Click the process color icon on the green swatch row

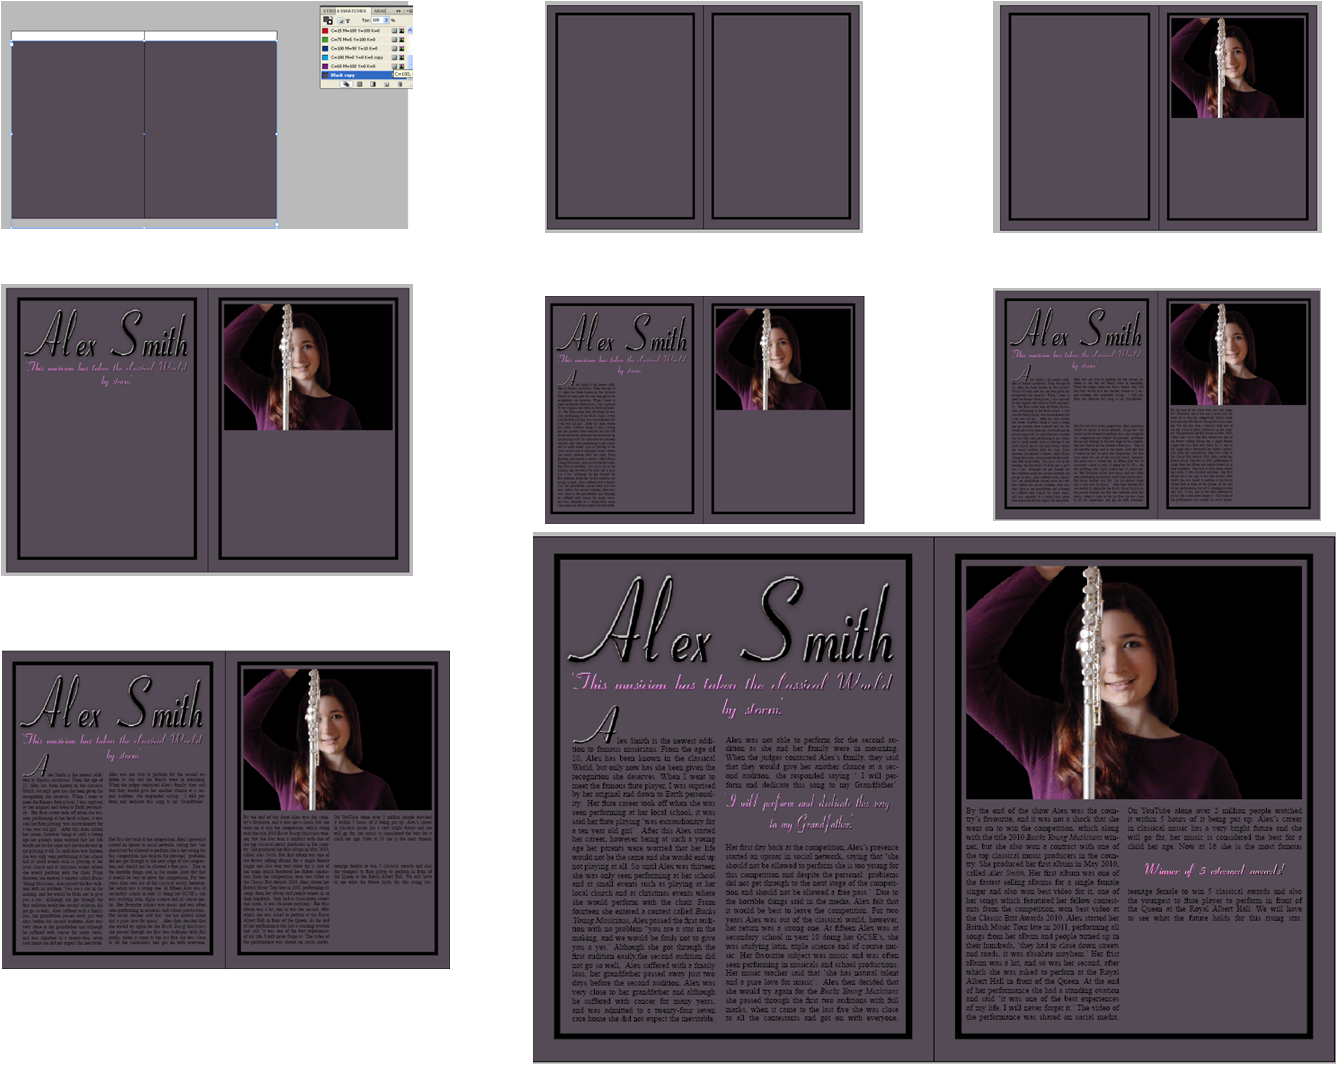[394, 40]
